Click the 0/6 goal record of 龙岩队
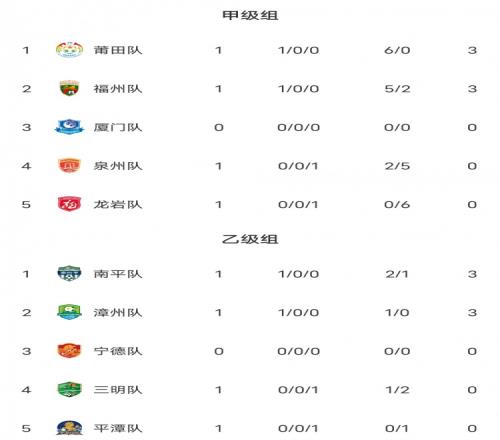The image size is (500, 440). point(397,204)
